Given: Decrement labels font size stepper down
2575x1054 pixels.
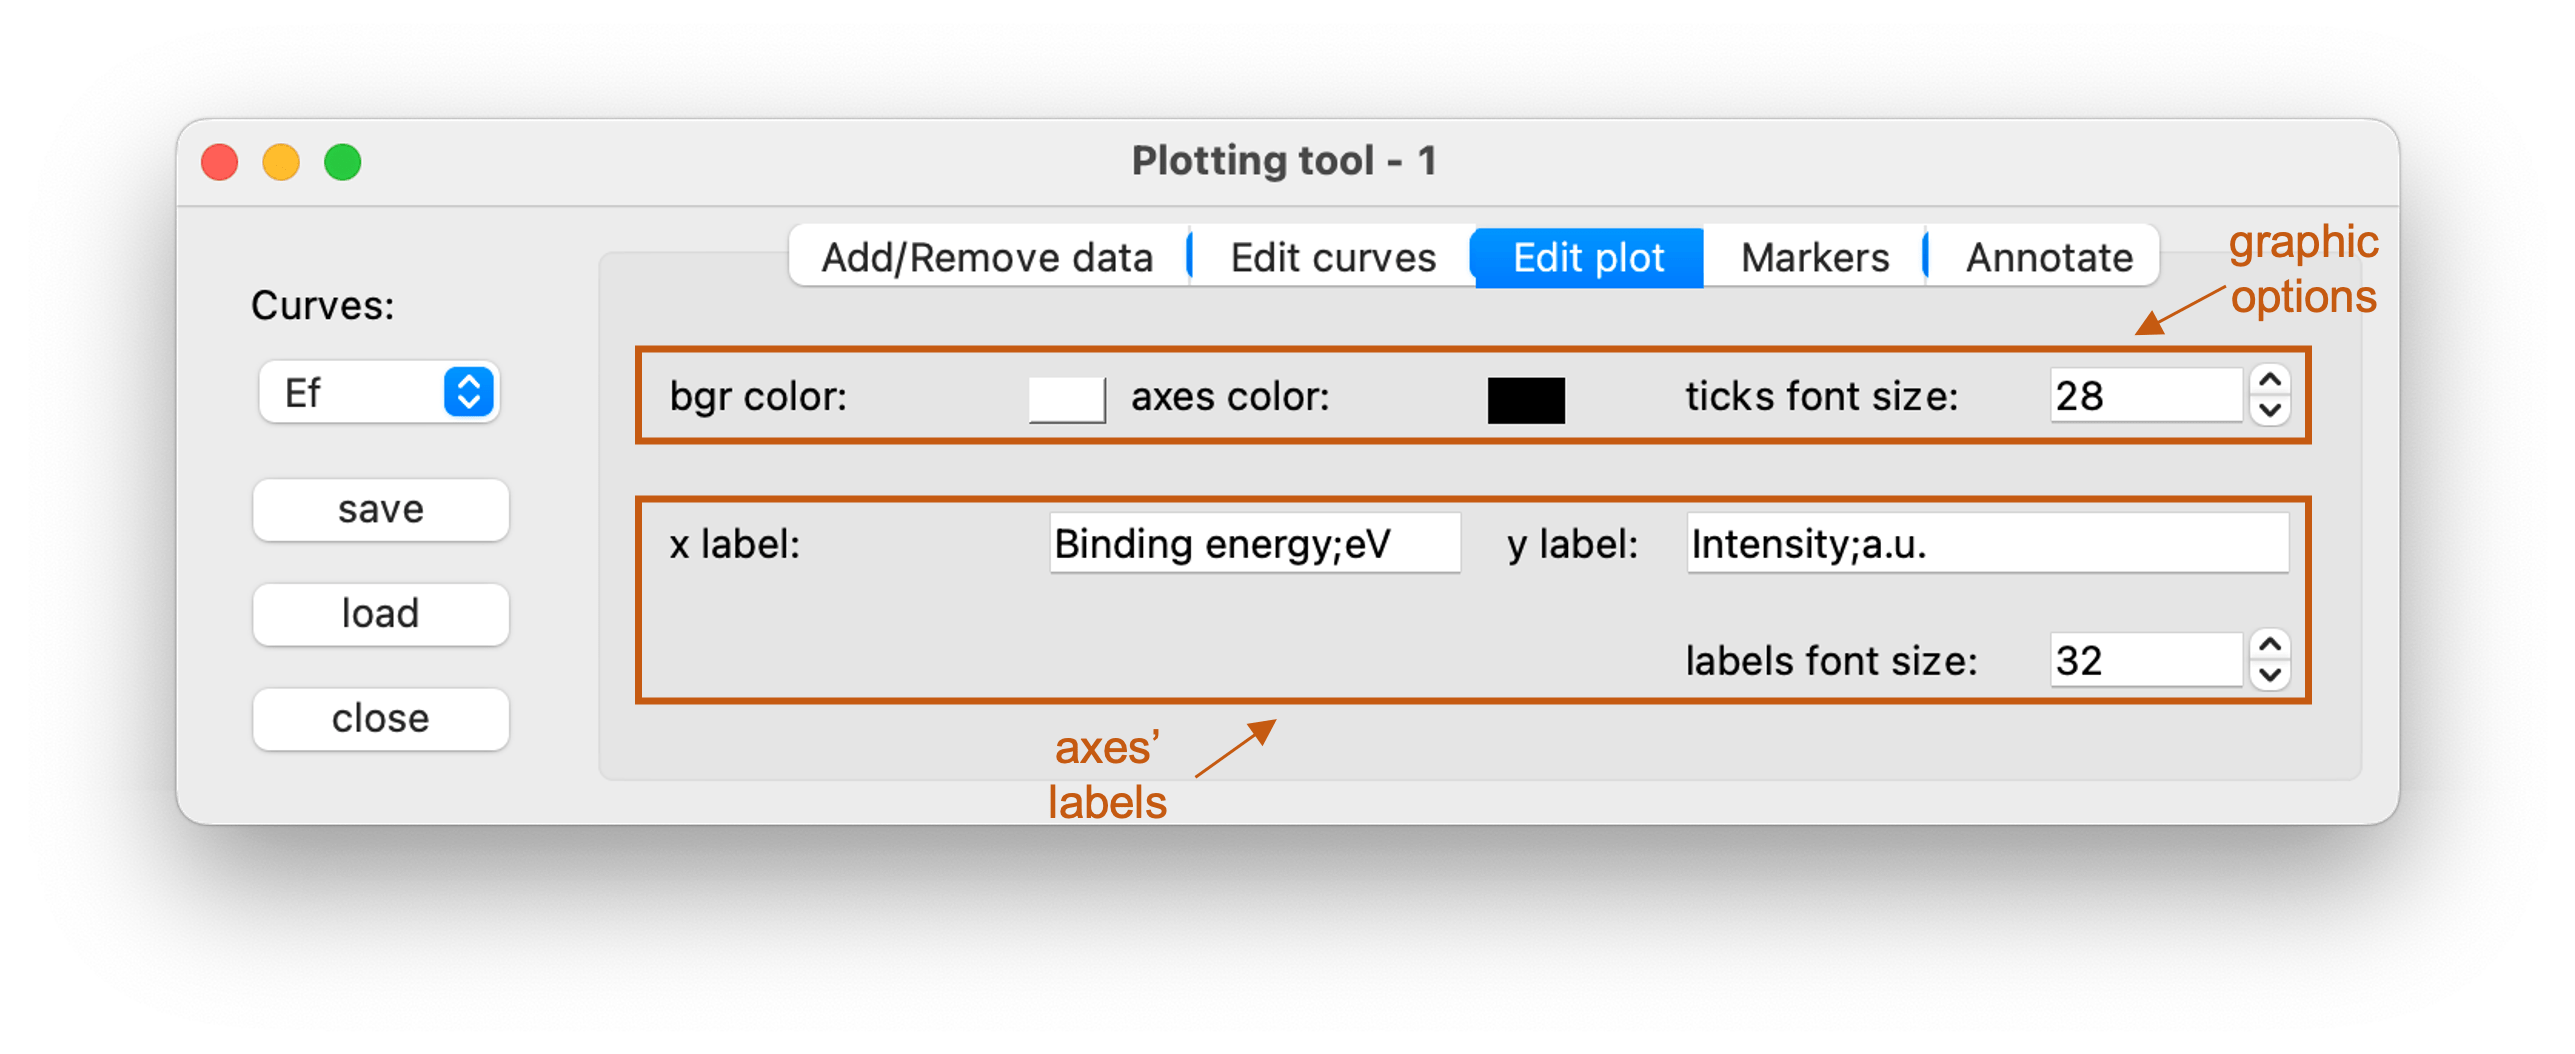Looking at the screenshot, I should coord(2270,675).
